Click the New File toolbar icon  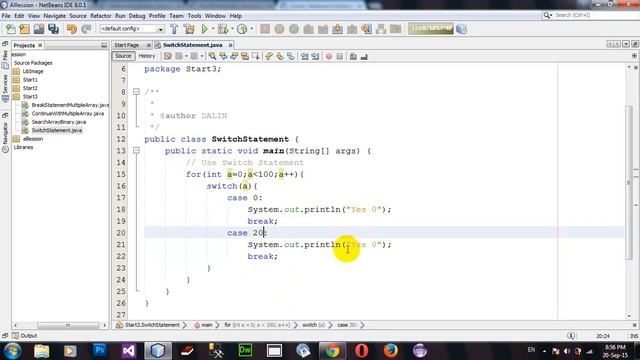[x=10, y=29]
